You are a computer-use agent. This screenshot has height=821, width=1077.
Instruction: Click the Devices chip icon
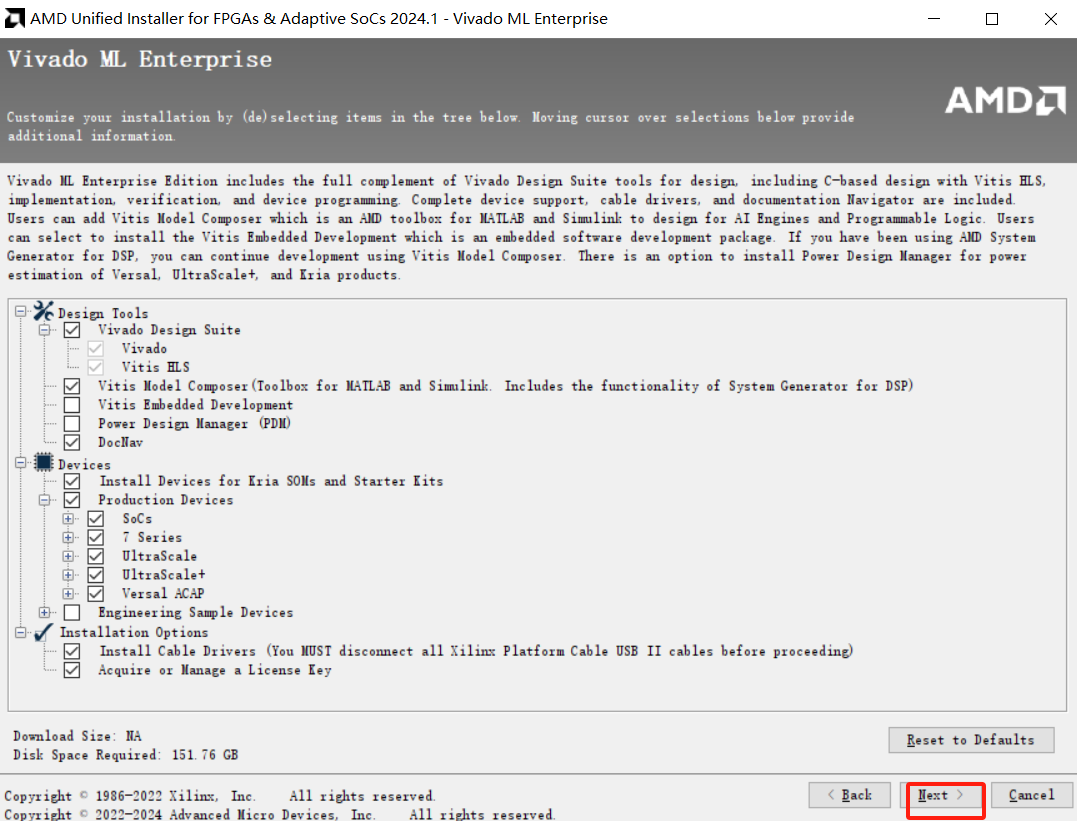(x=43, y=463)
